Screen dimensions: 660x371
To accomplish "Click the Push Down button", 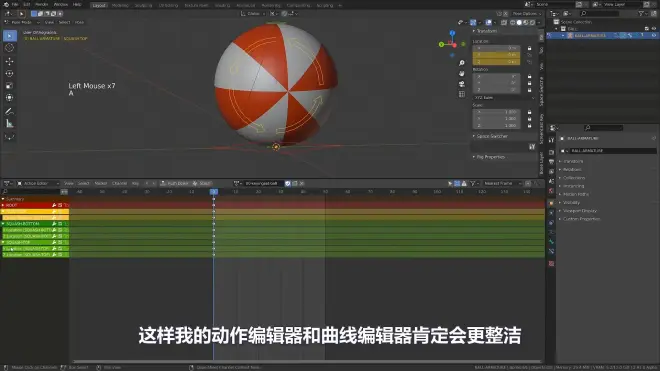I will click(x=174, y=184).
